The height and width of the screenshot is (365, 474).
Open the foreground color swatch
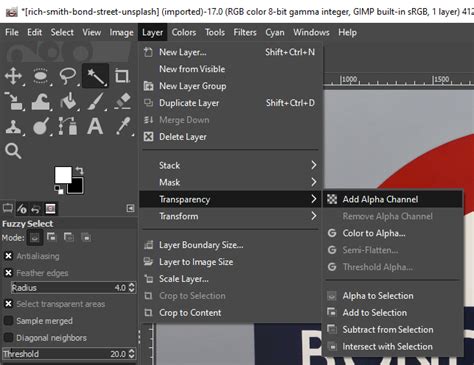click(63, 175)
